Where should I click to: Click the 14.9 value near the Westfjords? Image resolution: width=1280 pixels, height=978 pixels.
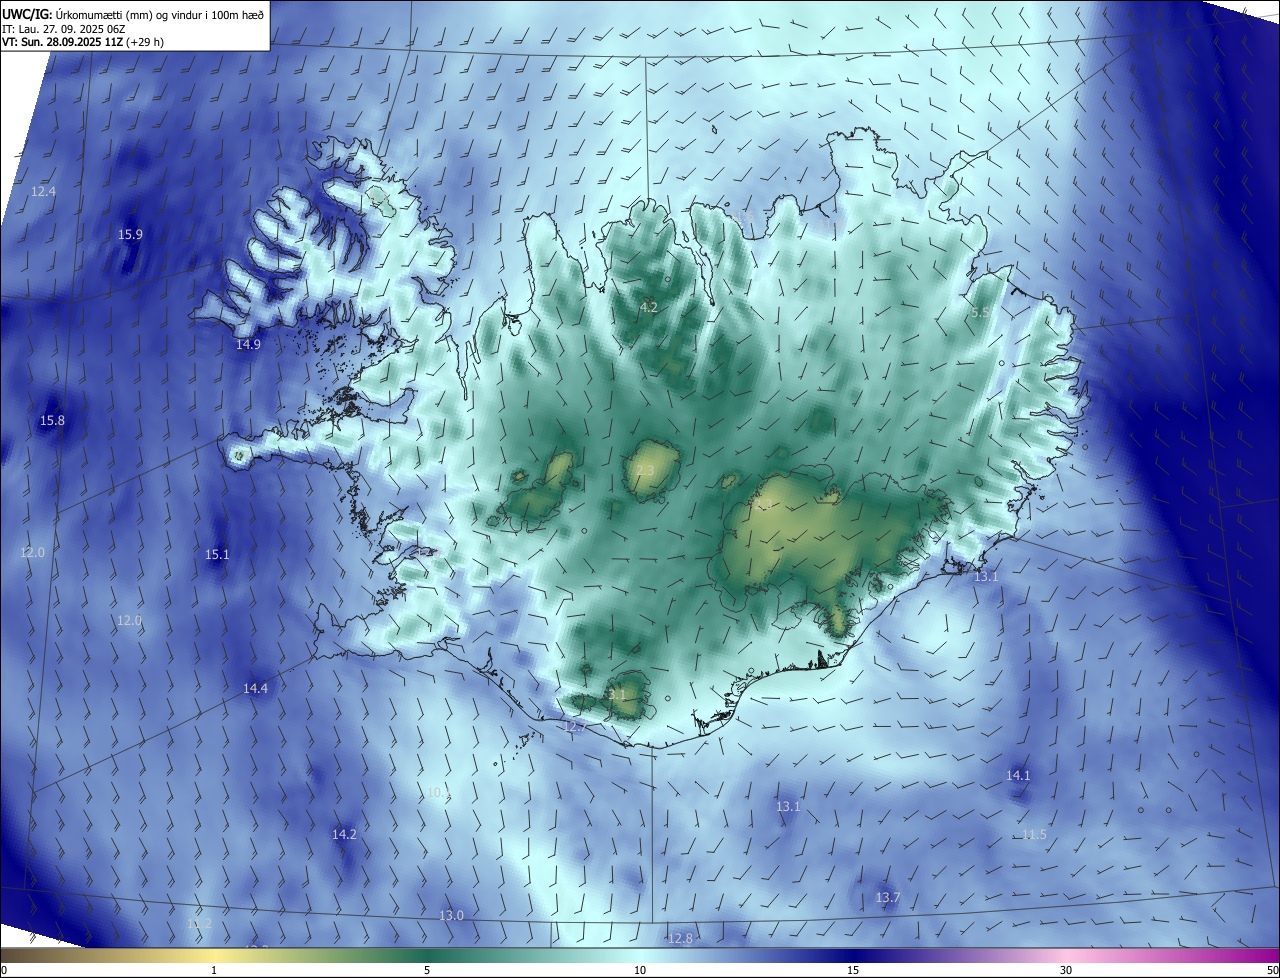pyautogui.click(x=248, y=344)
